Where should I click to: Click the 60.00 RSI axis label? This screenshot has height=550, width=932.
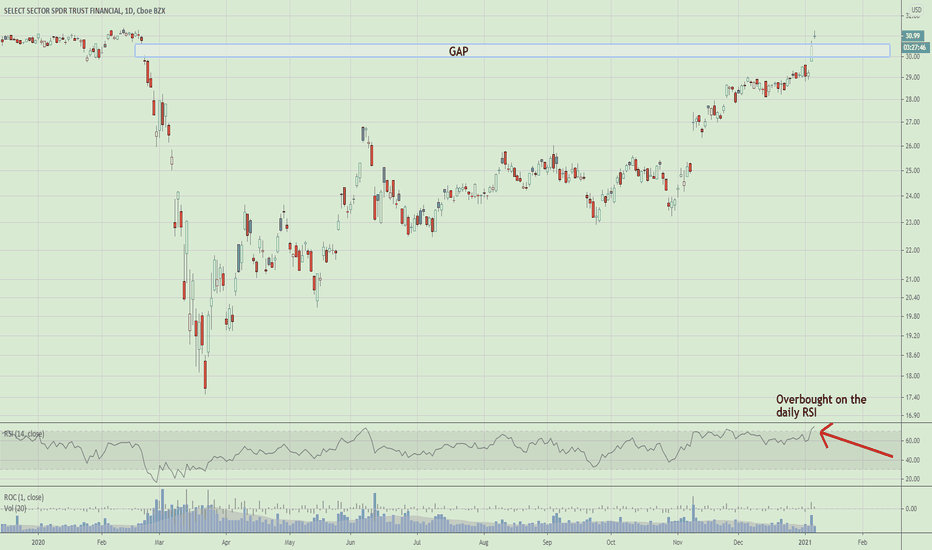pos(912,441)
